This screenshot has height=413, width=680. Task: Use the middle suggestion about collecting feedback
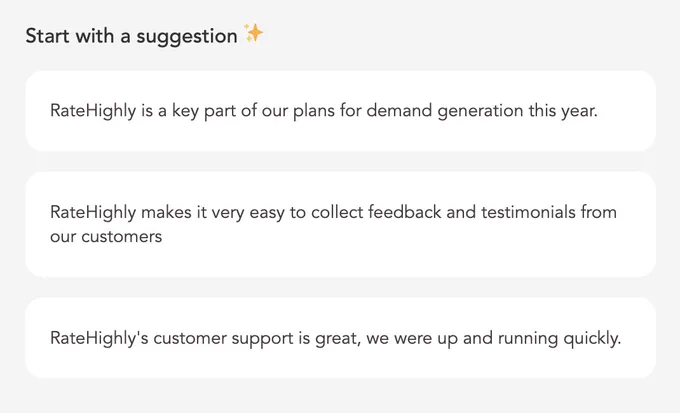[340, 224]
